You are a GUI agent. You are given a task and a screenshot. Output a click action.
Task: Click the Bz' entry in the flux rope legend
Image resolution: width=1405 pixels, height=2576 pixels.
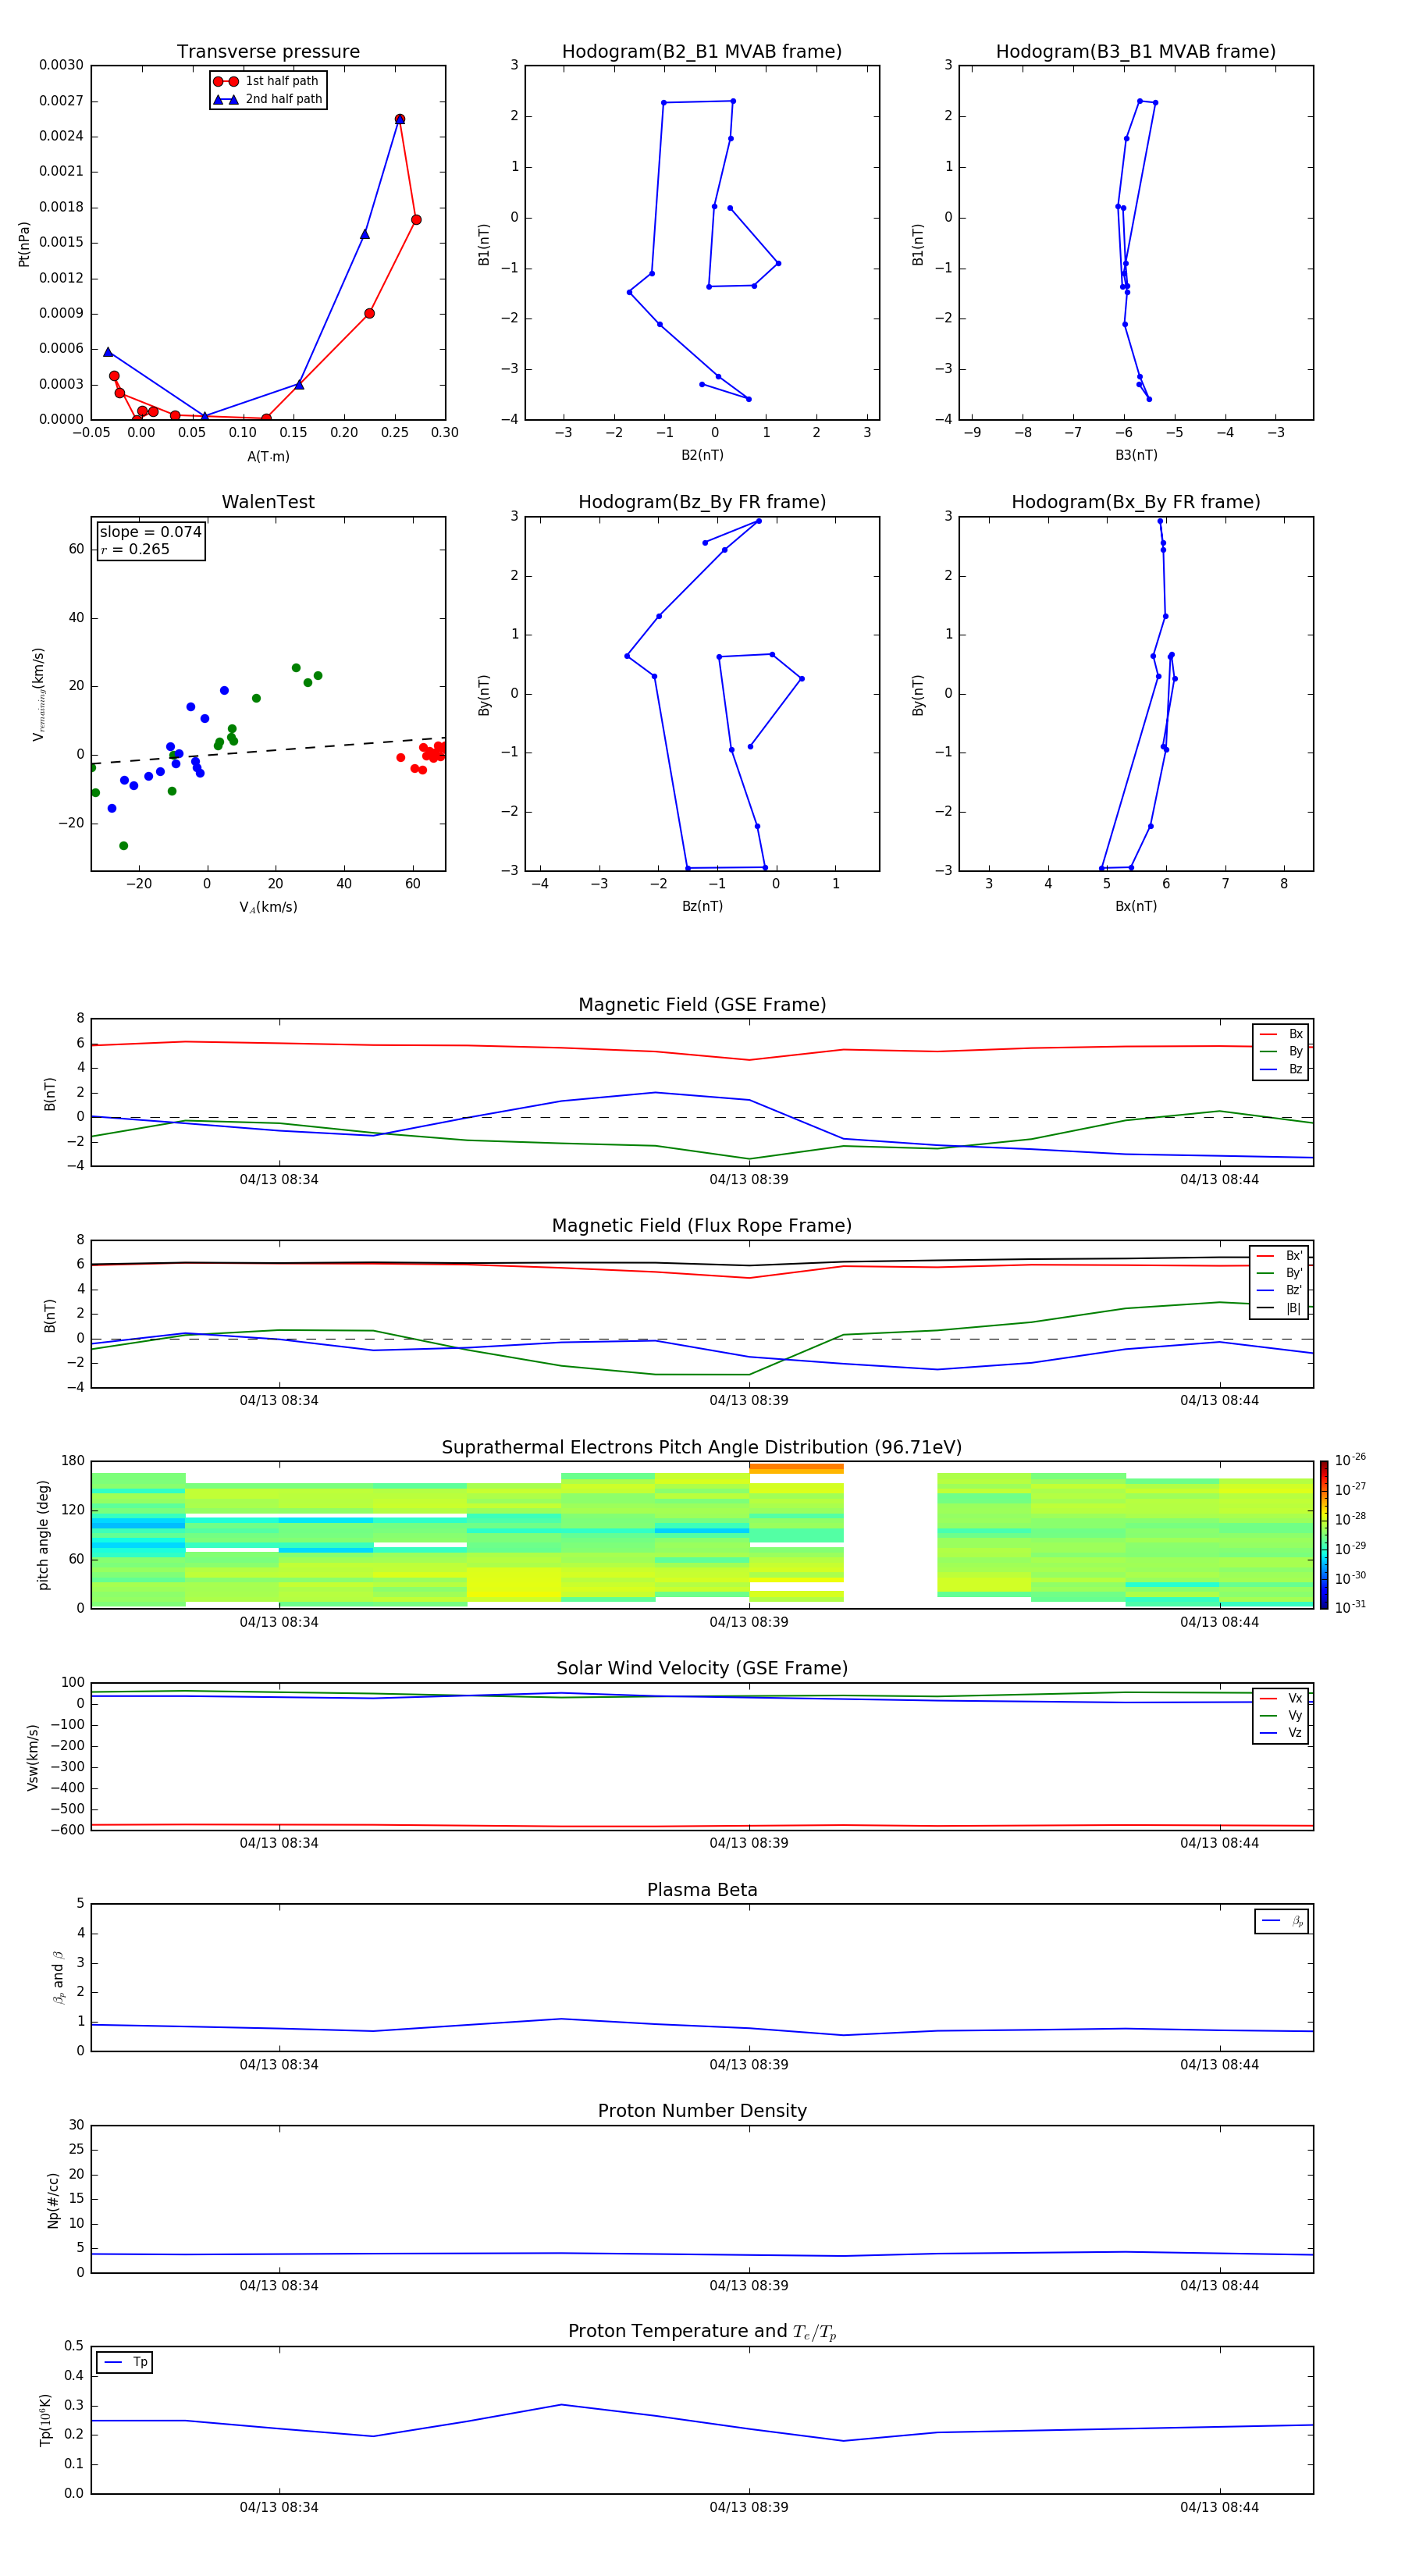click(1280, 1291)
